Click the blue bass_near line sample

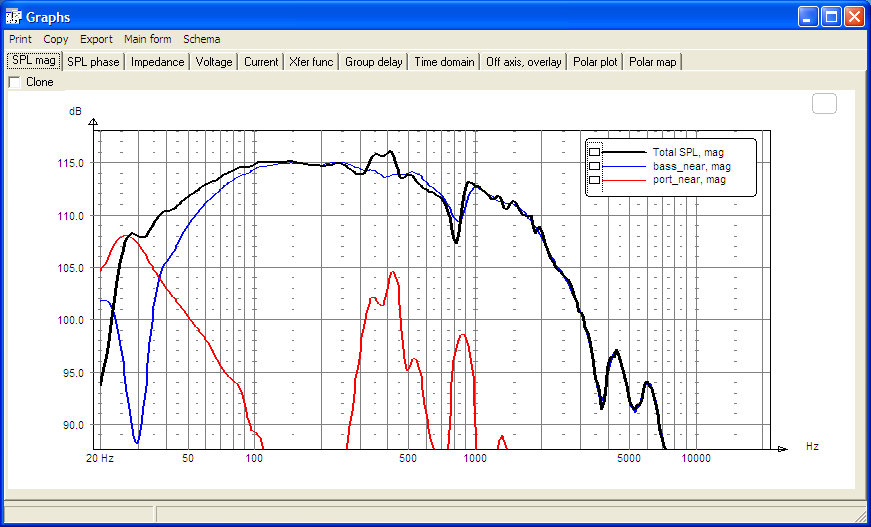click(625, 166)
